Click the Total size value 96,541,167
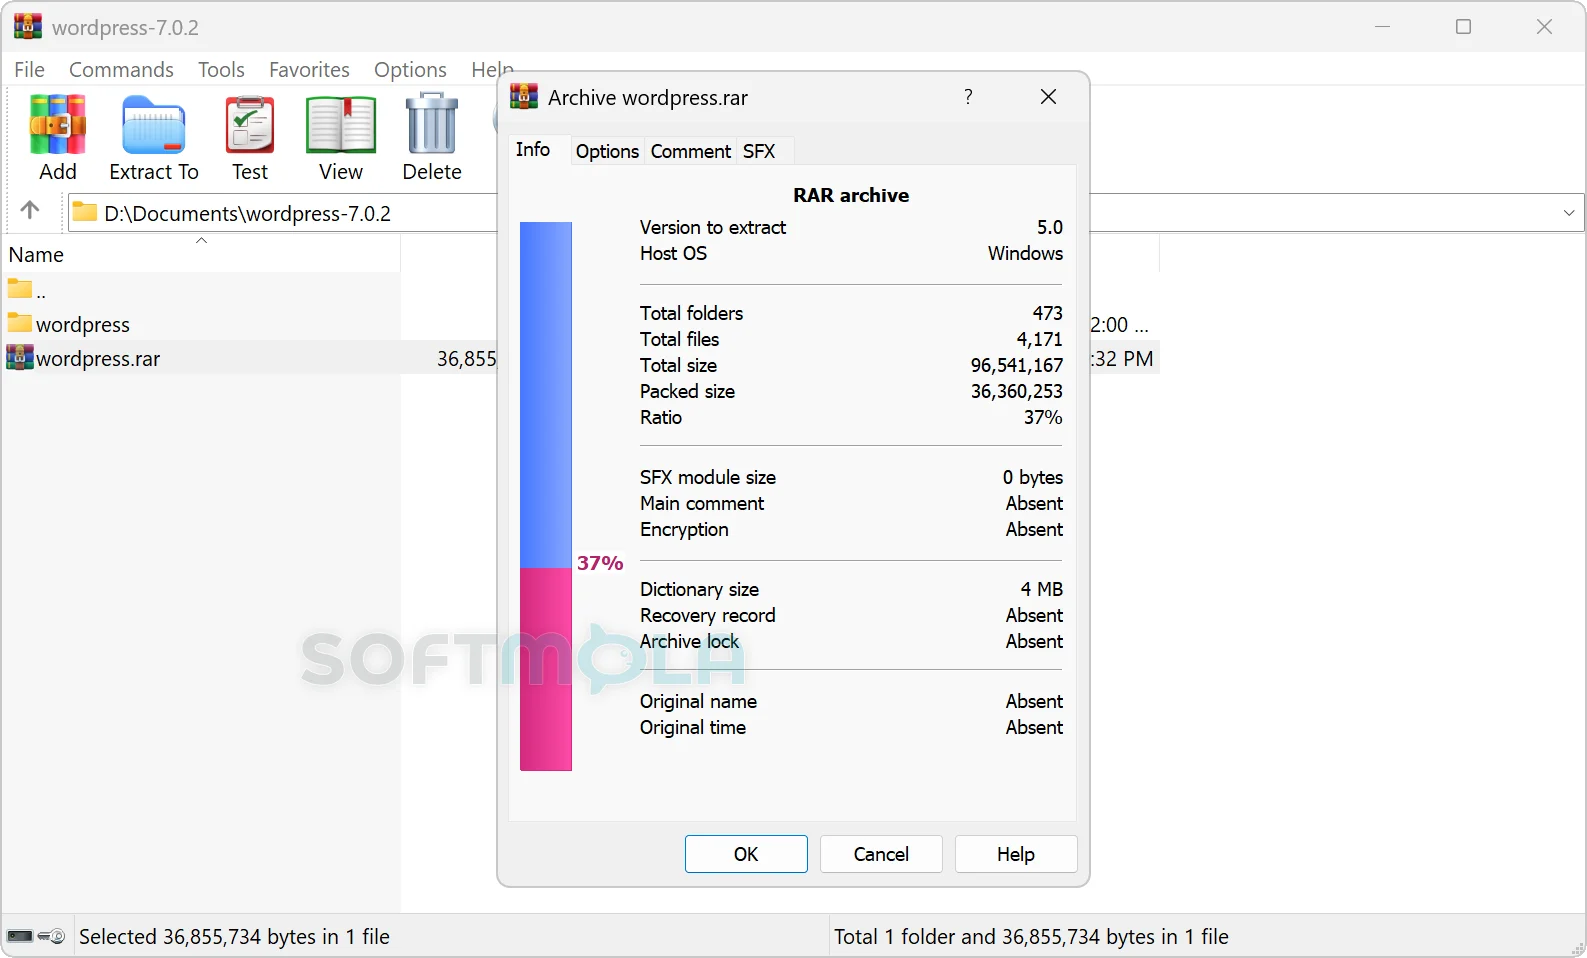This screenshot has width=1587, height=958. pos(1016,365)
